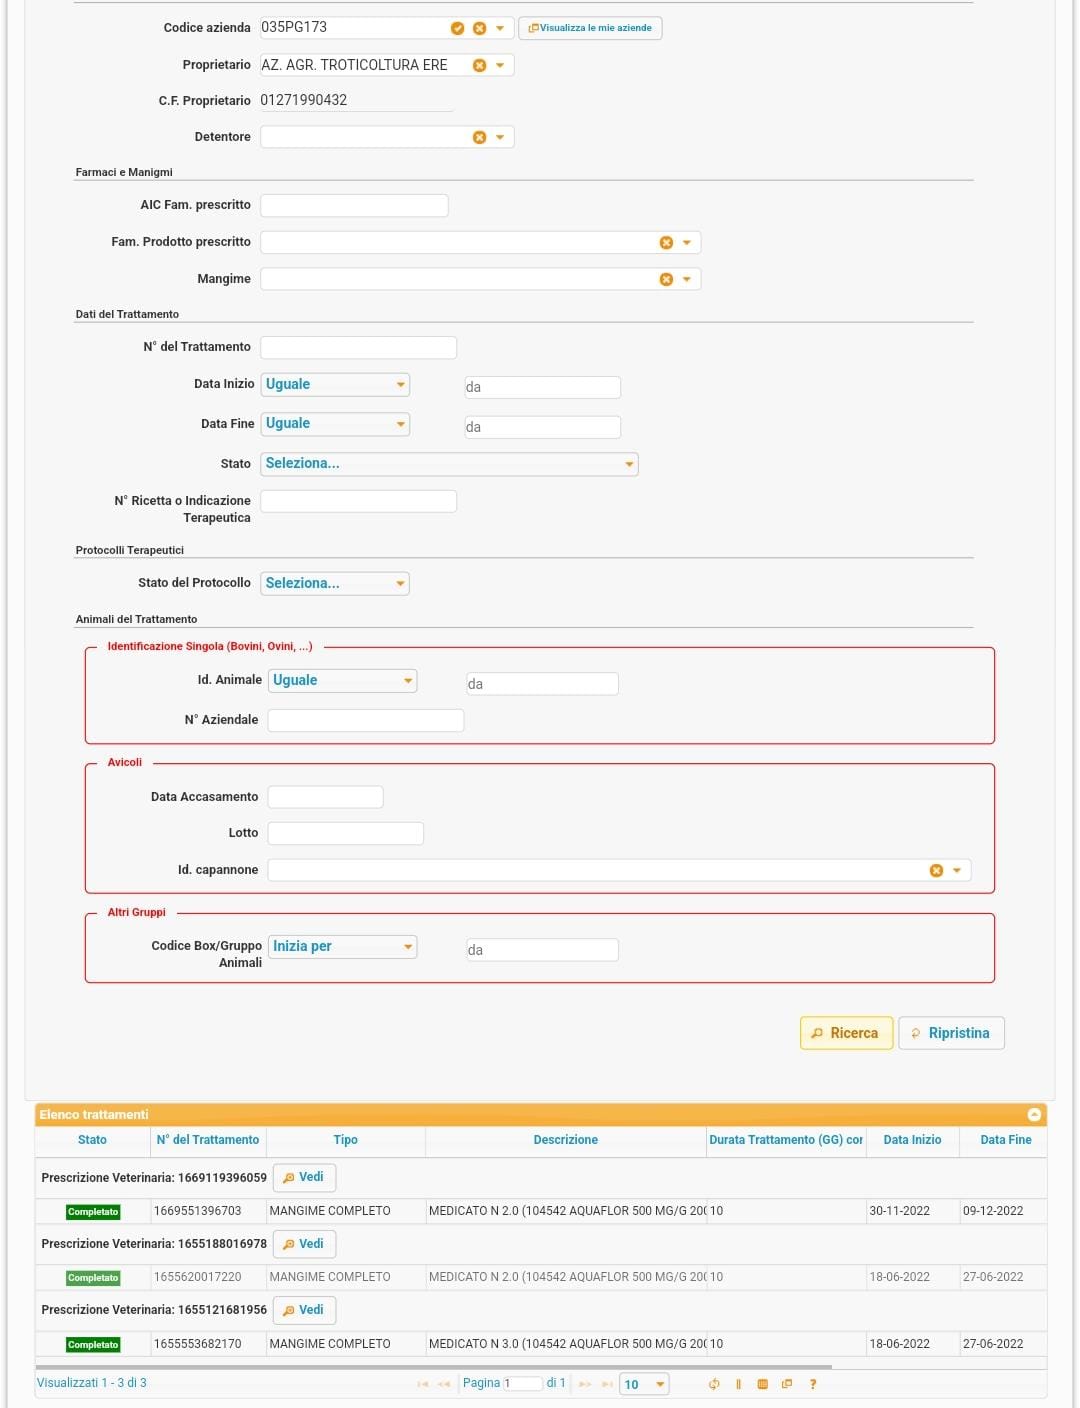Viewport: 1080px width, 1408px height.
Task: Click the Data Fine 'da' date field
Action: point(542,427)
